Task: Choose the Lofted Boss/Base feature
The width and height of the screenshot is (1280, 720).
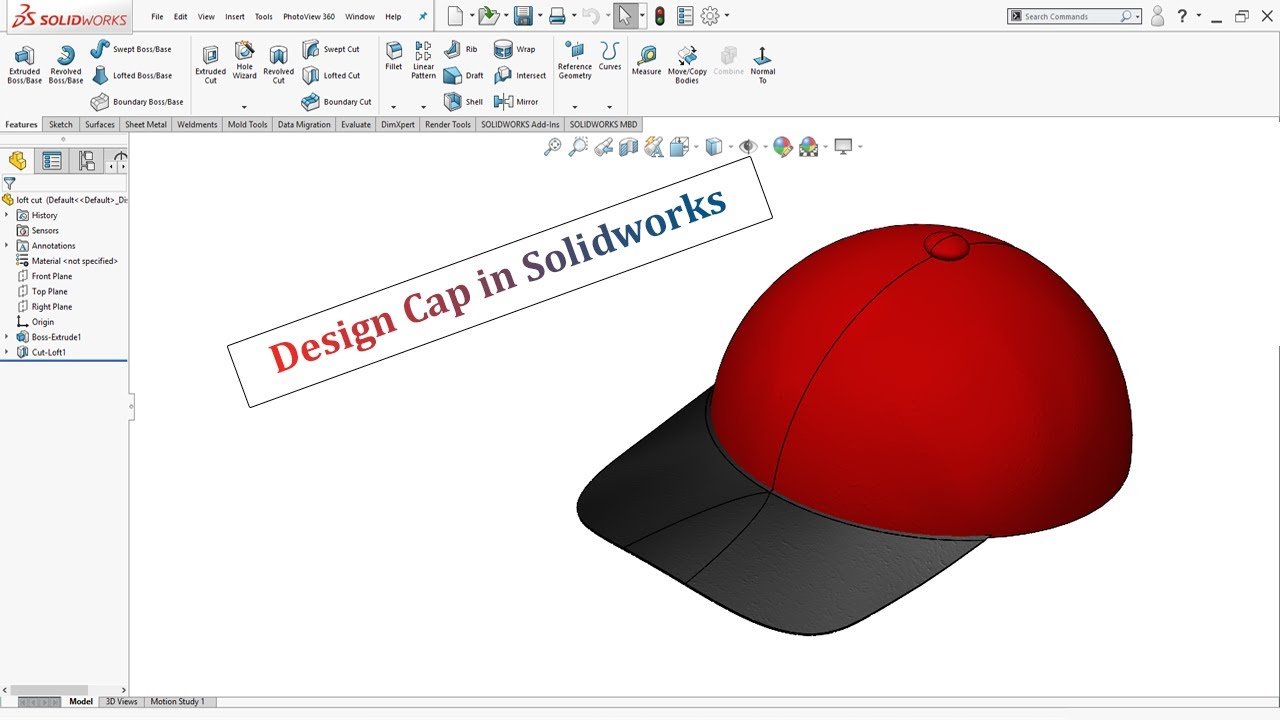Action: pos(131,75)
